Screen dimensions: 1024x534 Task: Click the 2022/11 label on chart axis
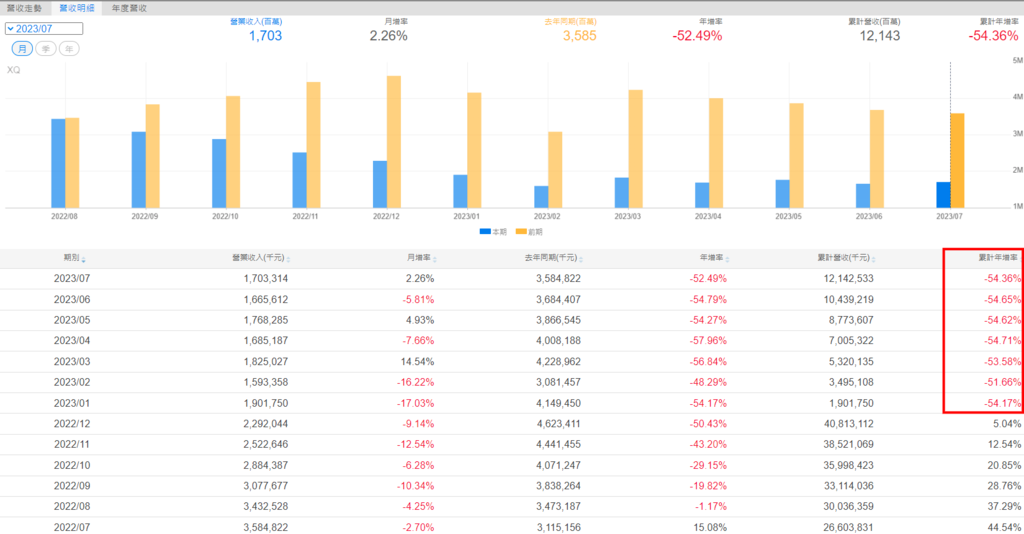click(x=306, y=216)
